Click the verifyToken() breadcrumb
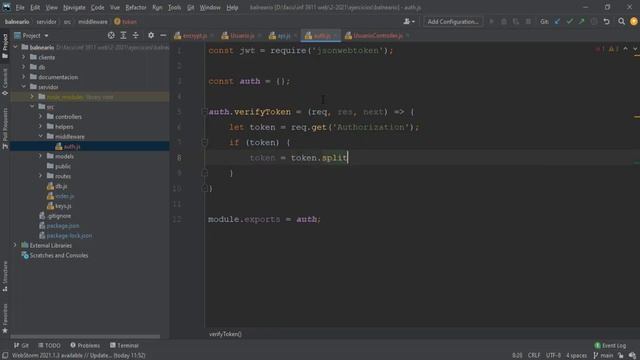640x360 pixels. (225, 334)
